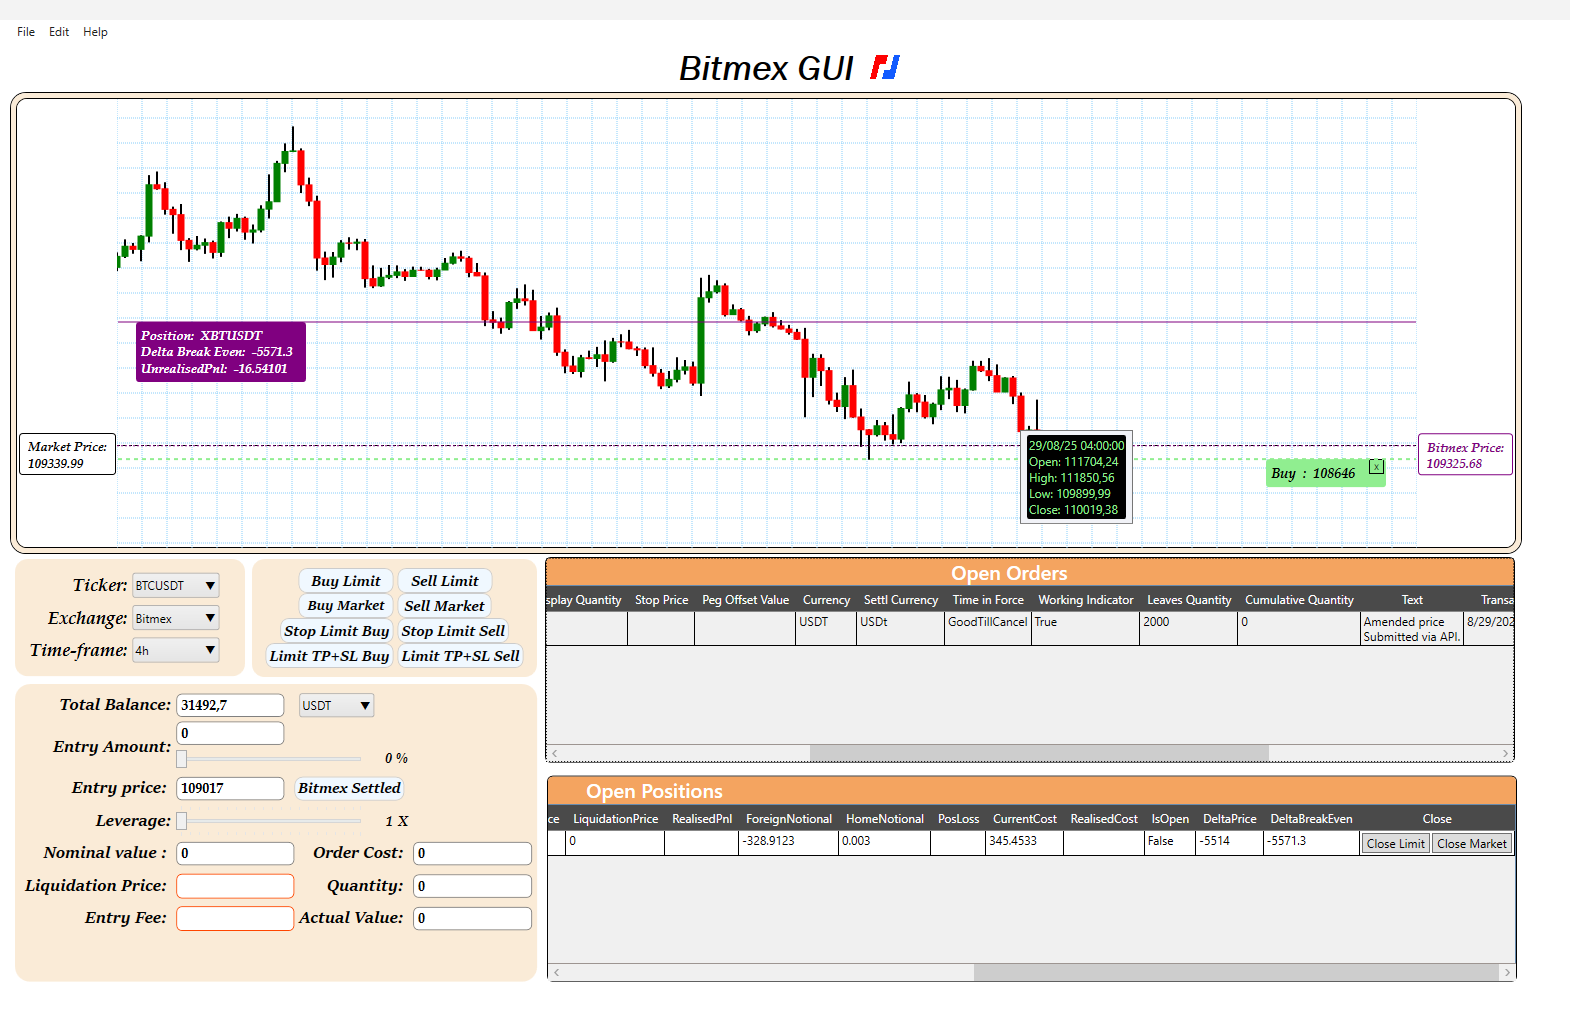
Task: Click the Limit TP+SL Buy button
Action: tap(329, 656)
